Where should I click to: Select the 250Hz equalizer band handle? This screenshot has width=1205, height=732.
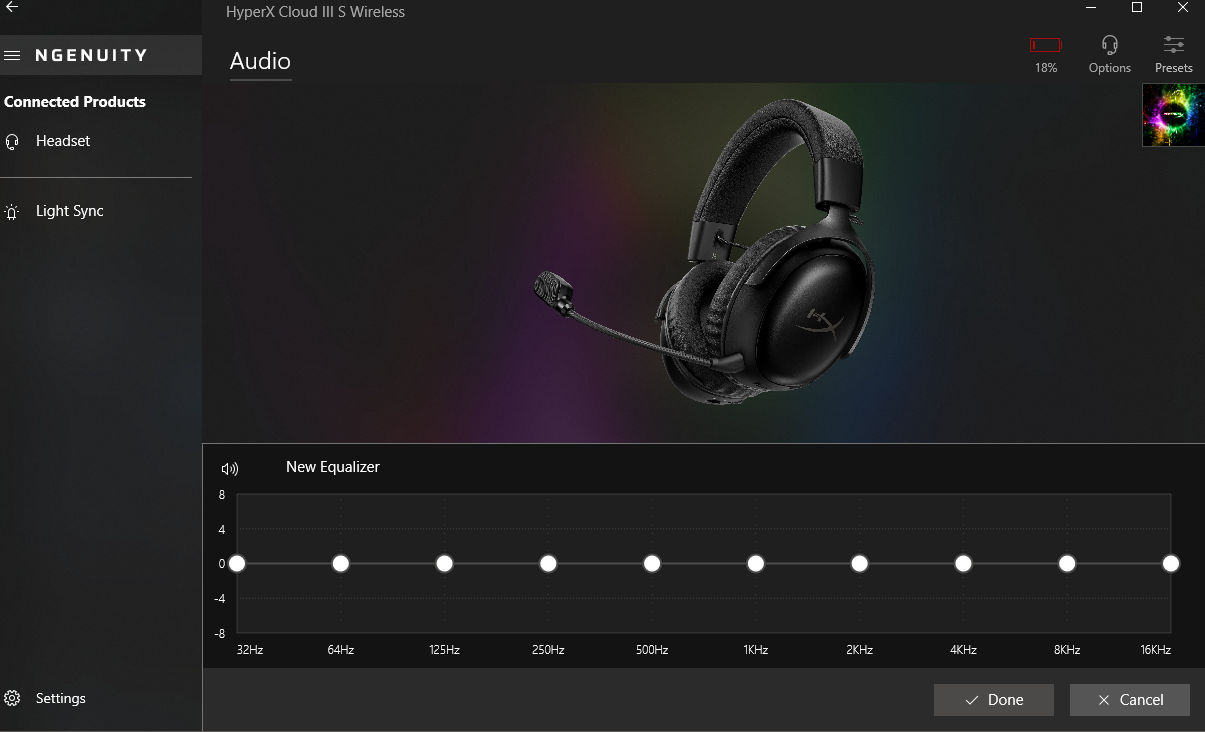(x=548, y=564)
